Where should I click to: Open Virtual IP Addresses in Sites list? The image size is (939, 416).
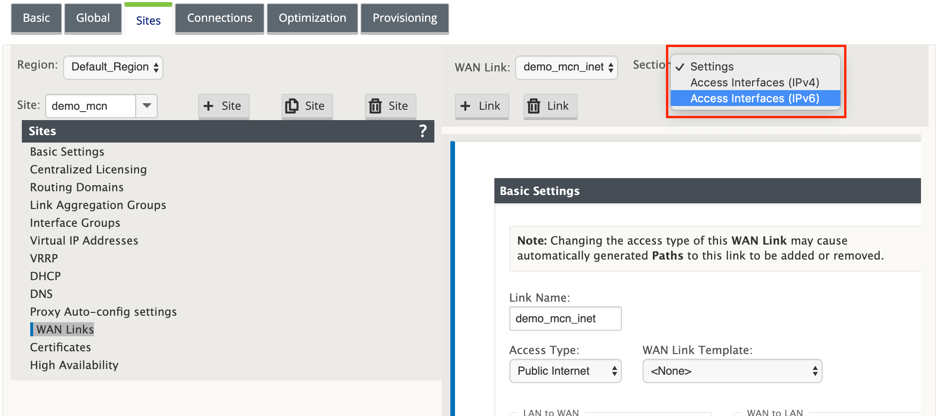84,241
